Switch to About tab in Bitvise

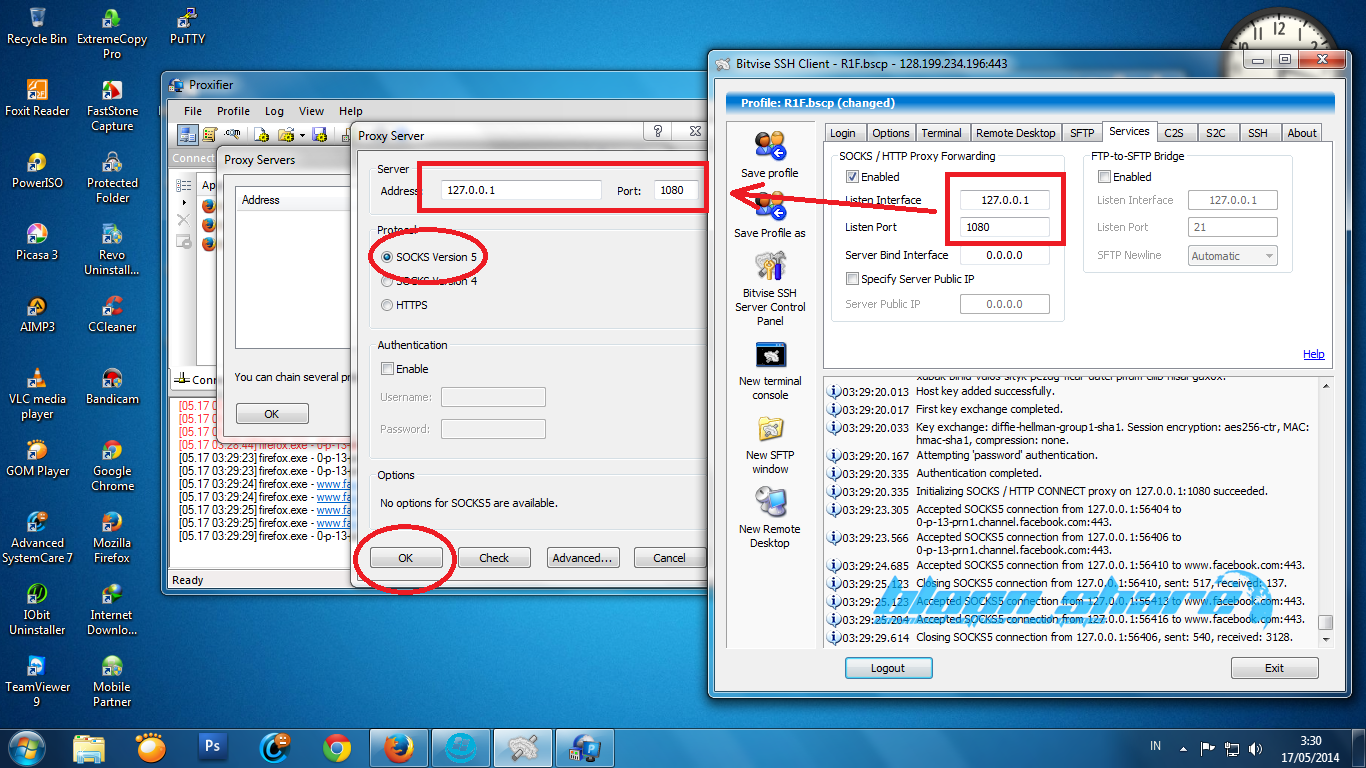click(x=1302, y=133)
